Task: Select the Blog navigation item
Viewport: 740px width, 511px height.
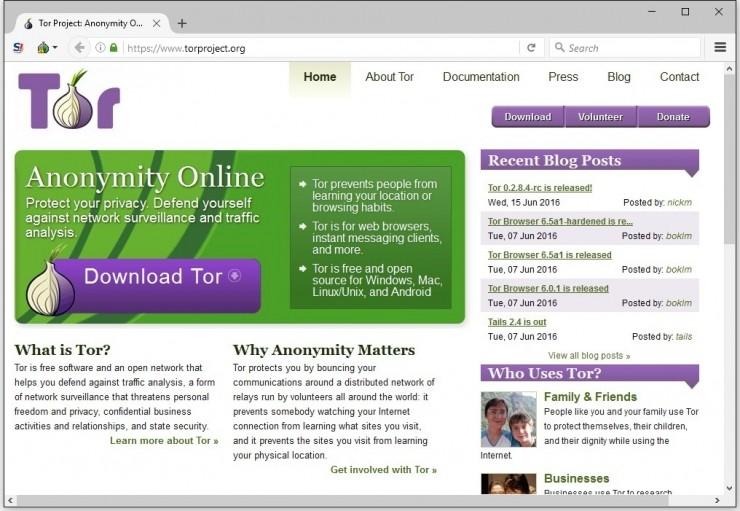Action: click(x=619, y=77)
